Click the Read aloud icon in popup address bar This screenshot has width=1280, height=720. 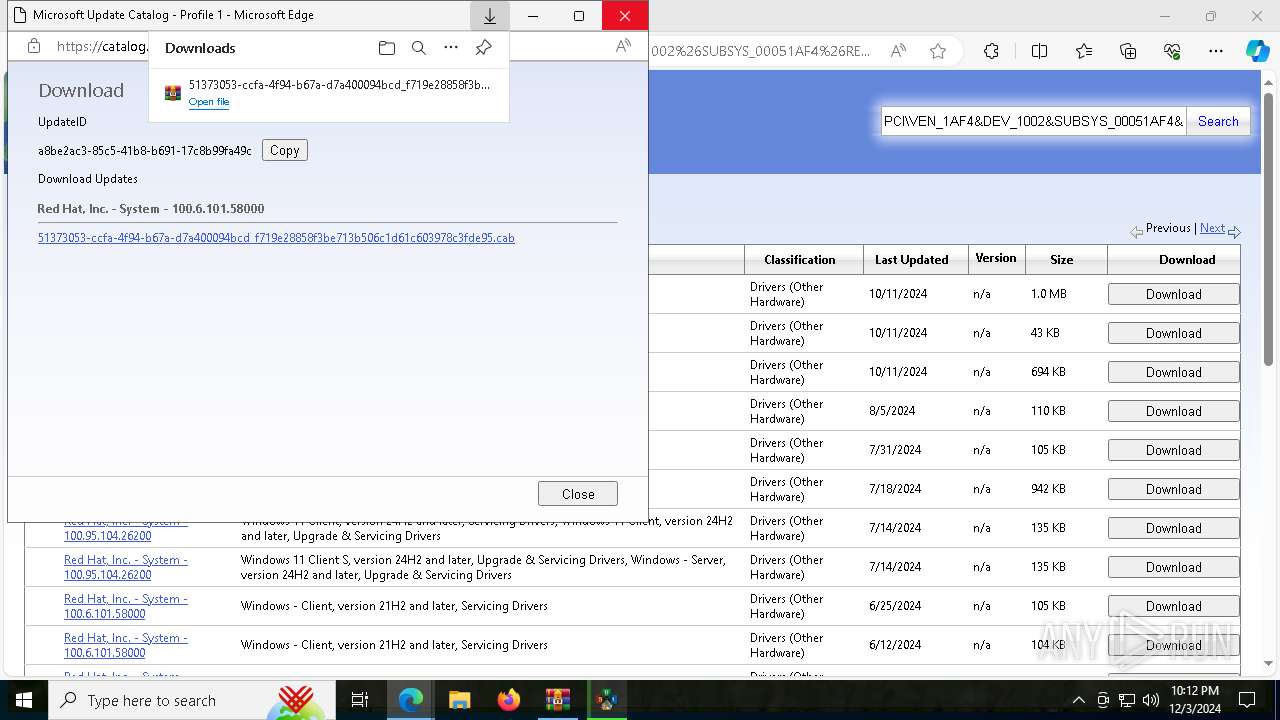pyautogui.click(x=623, y=46)
